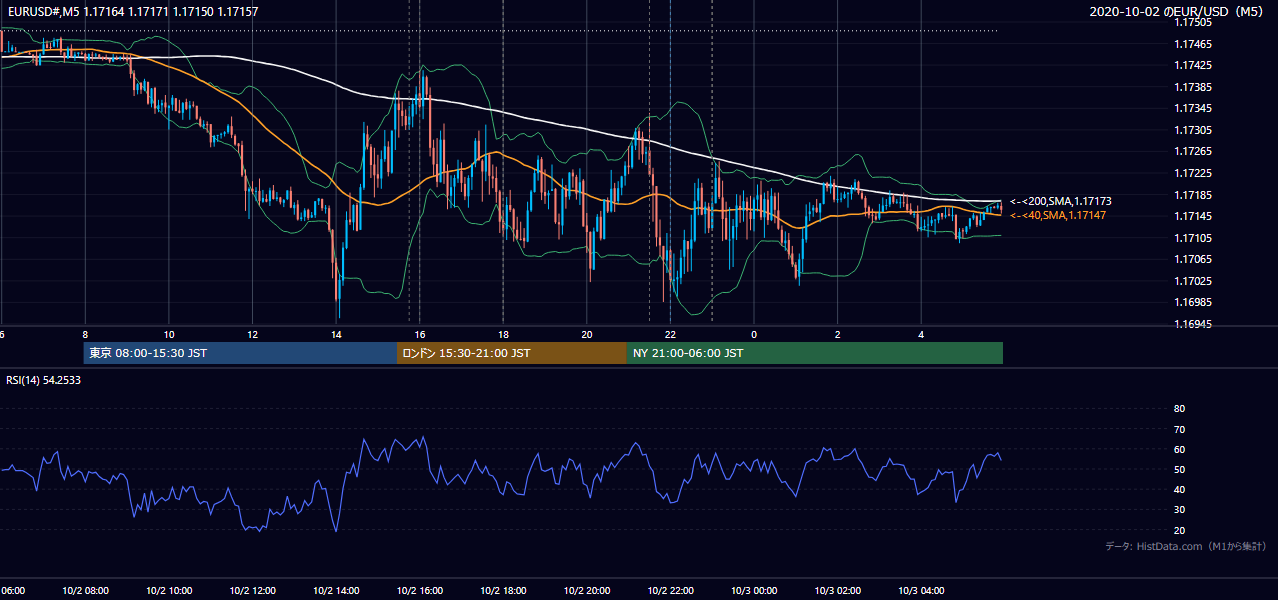This screenshot has width=1278, height=600.
Task: Click the 10/3 04:00 date label
Action: click(x=921, y=590)
